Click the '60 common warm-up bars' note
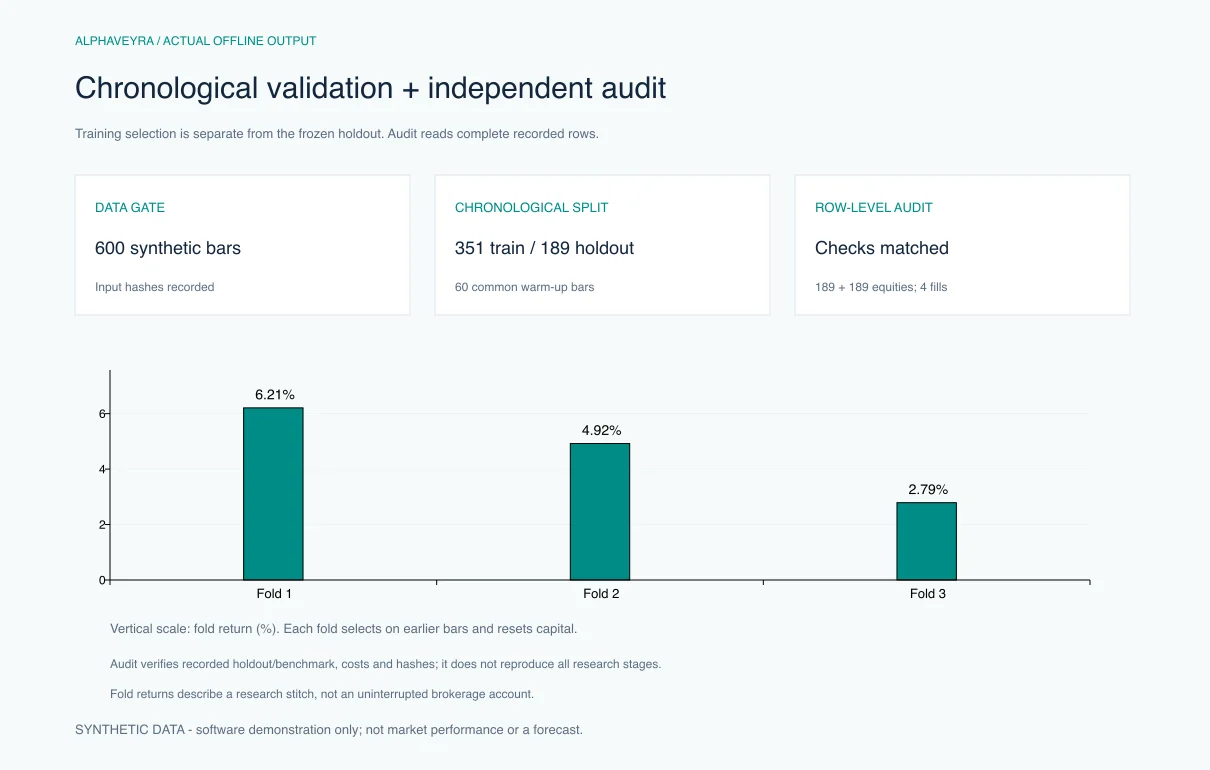The image size is (1210, 770). tap(524, 287)
